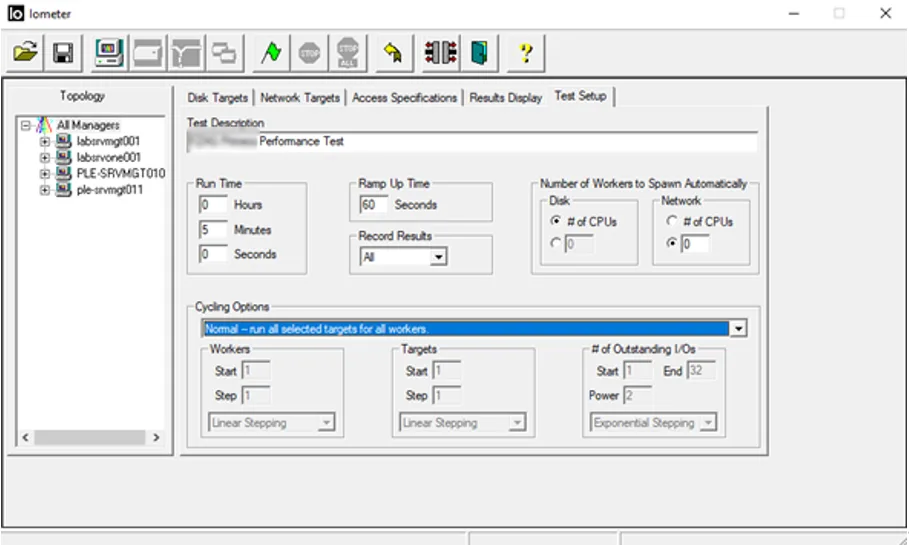
Task: Click Workers Start value field
Action: [256, 370]
